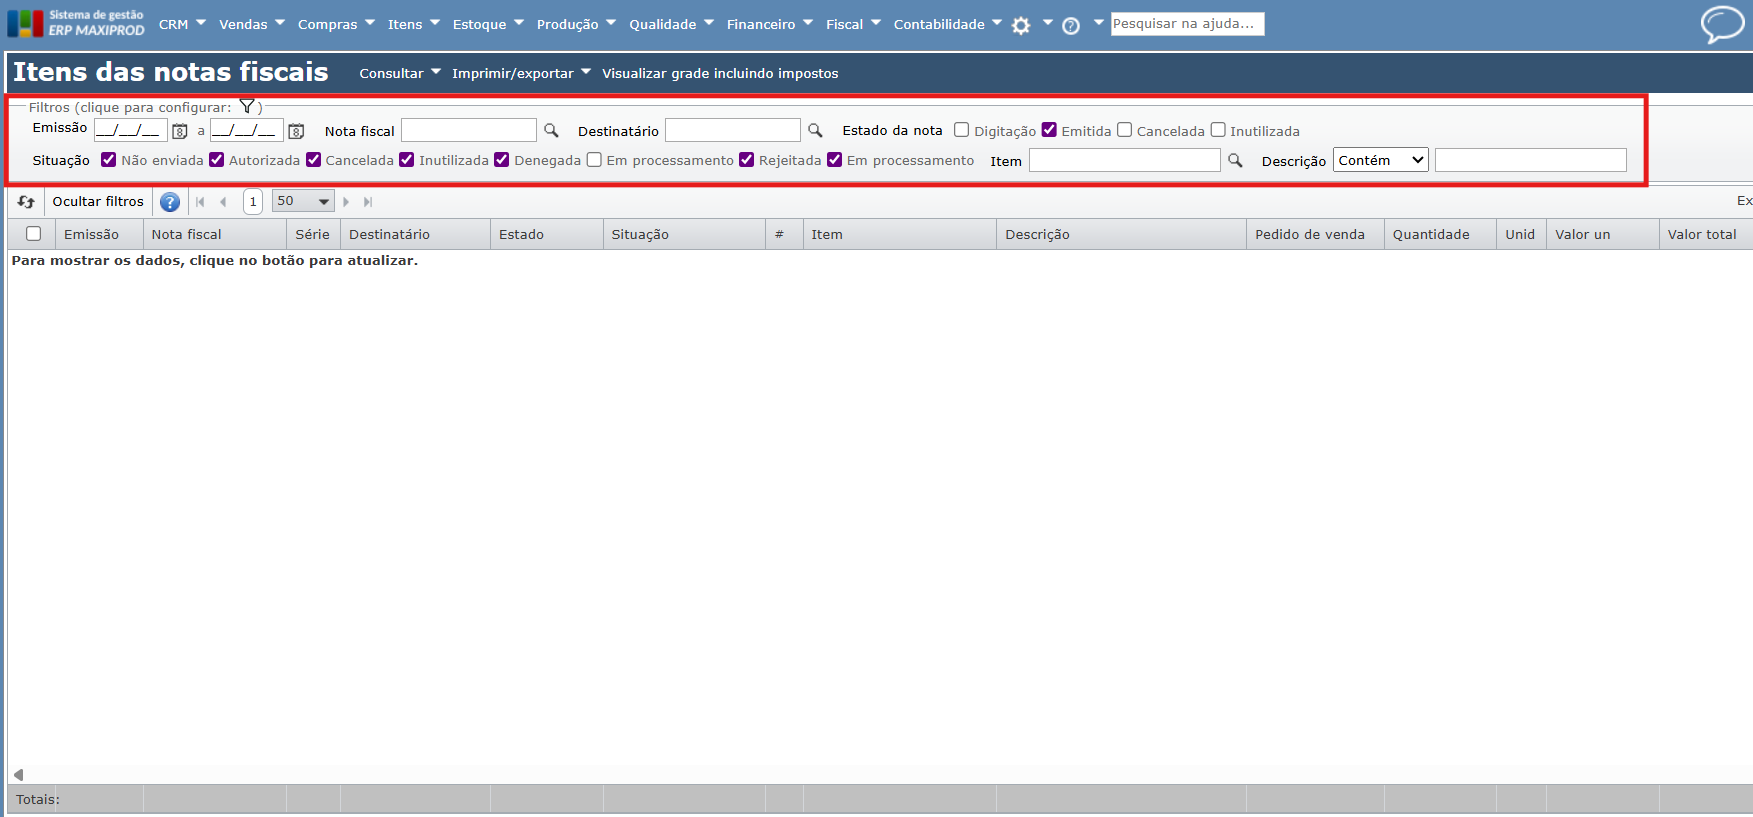Click the Nota fiscal input field
The height and width of the screenshot is (817, 1753).
469,130
